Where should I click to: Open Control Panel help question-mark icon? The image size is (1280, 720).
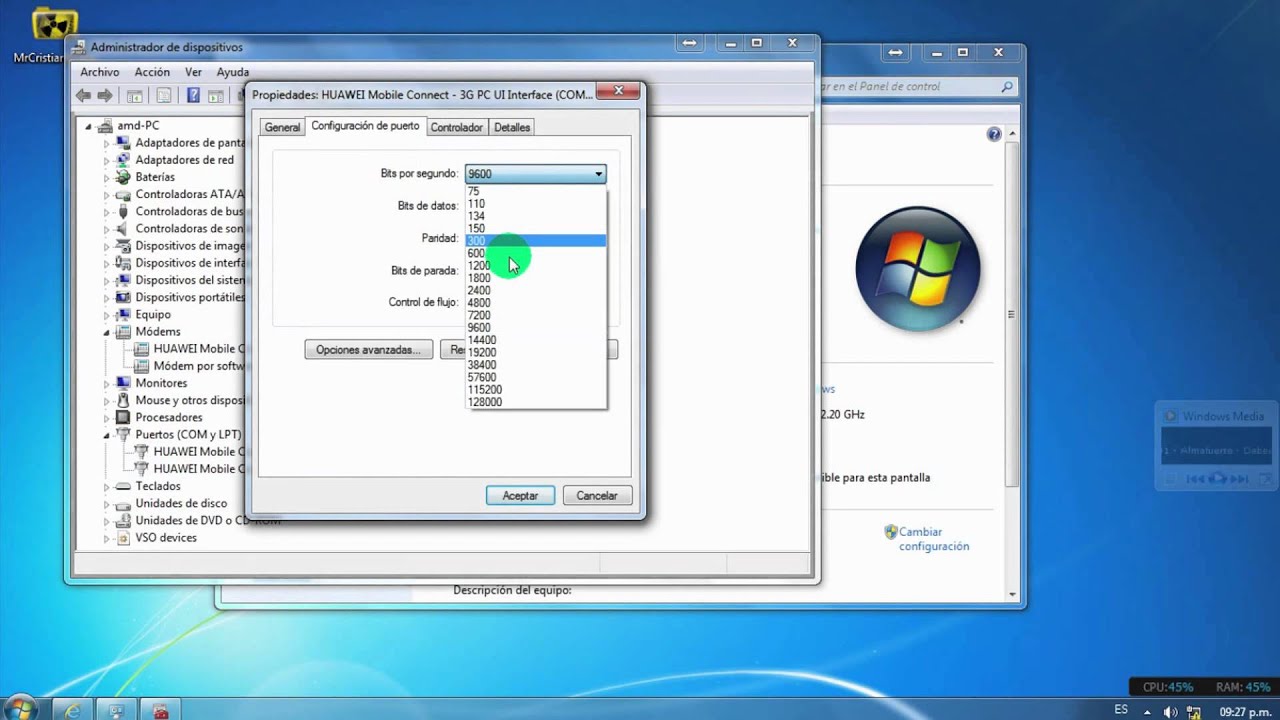pyautogui.click(x=994, y=134)
